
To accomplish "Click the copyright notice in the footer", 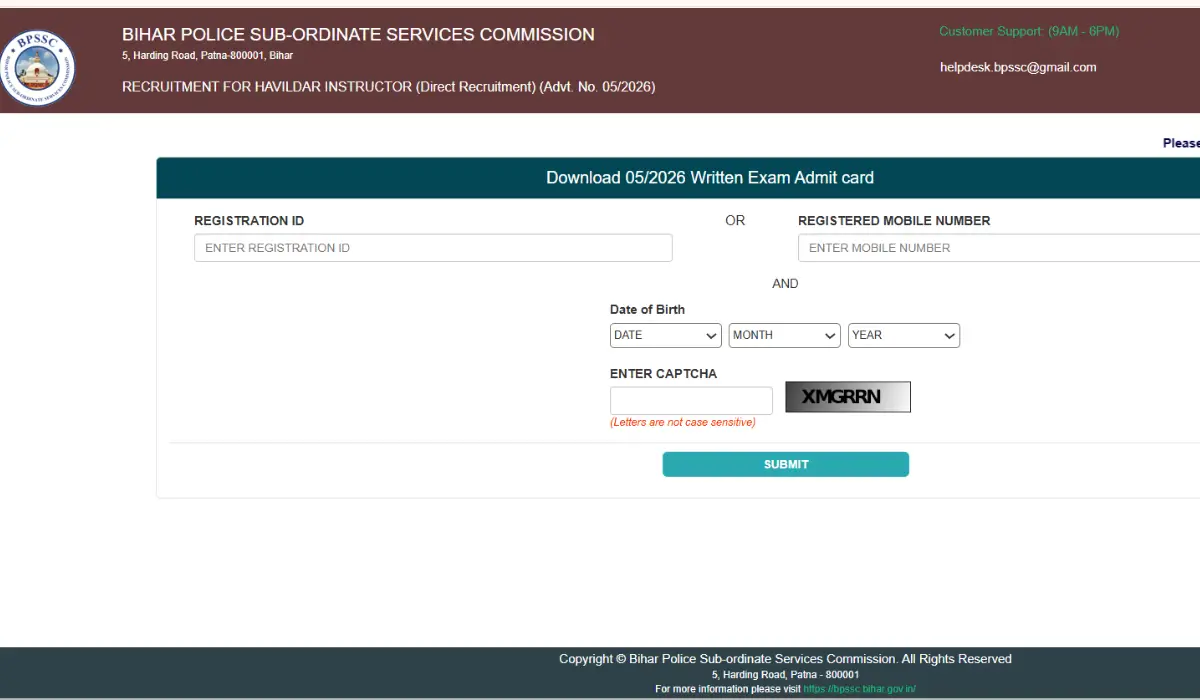I will [785, 659].
